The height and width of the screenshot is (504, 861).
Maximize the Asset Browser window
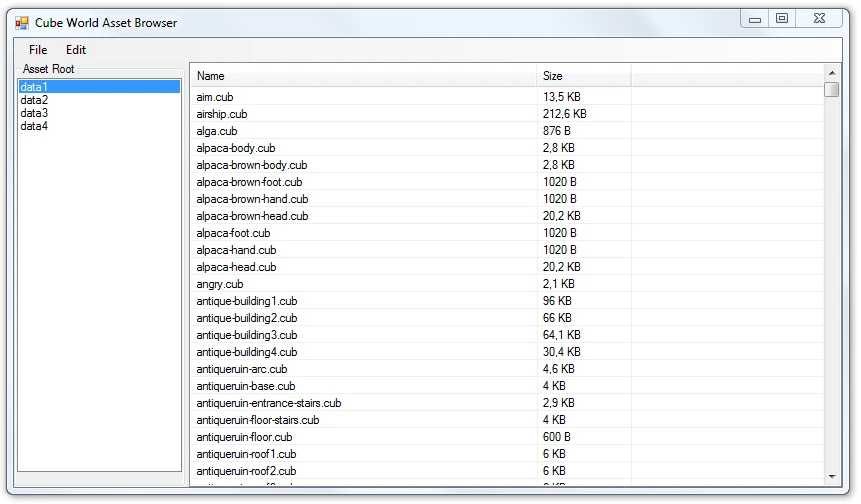tap(782, 19)
